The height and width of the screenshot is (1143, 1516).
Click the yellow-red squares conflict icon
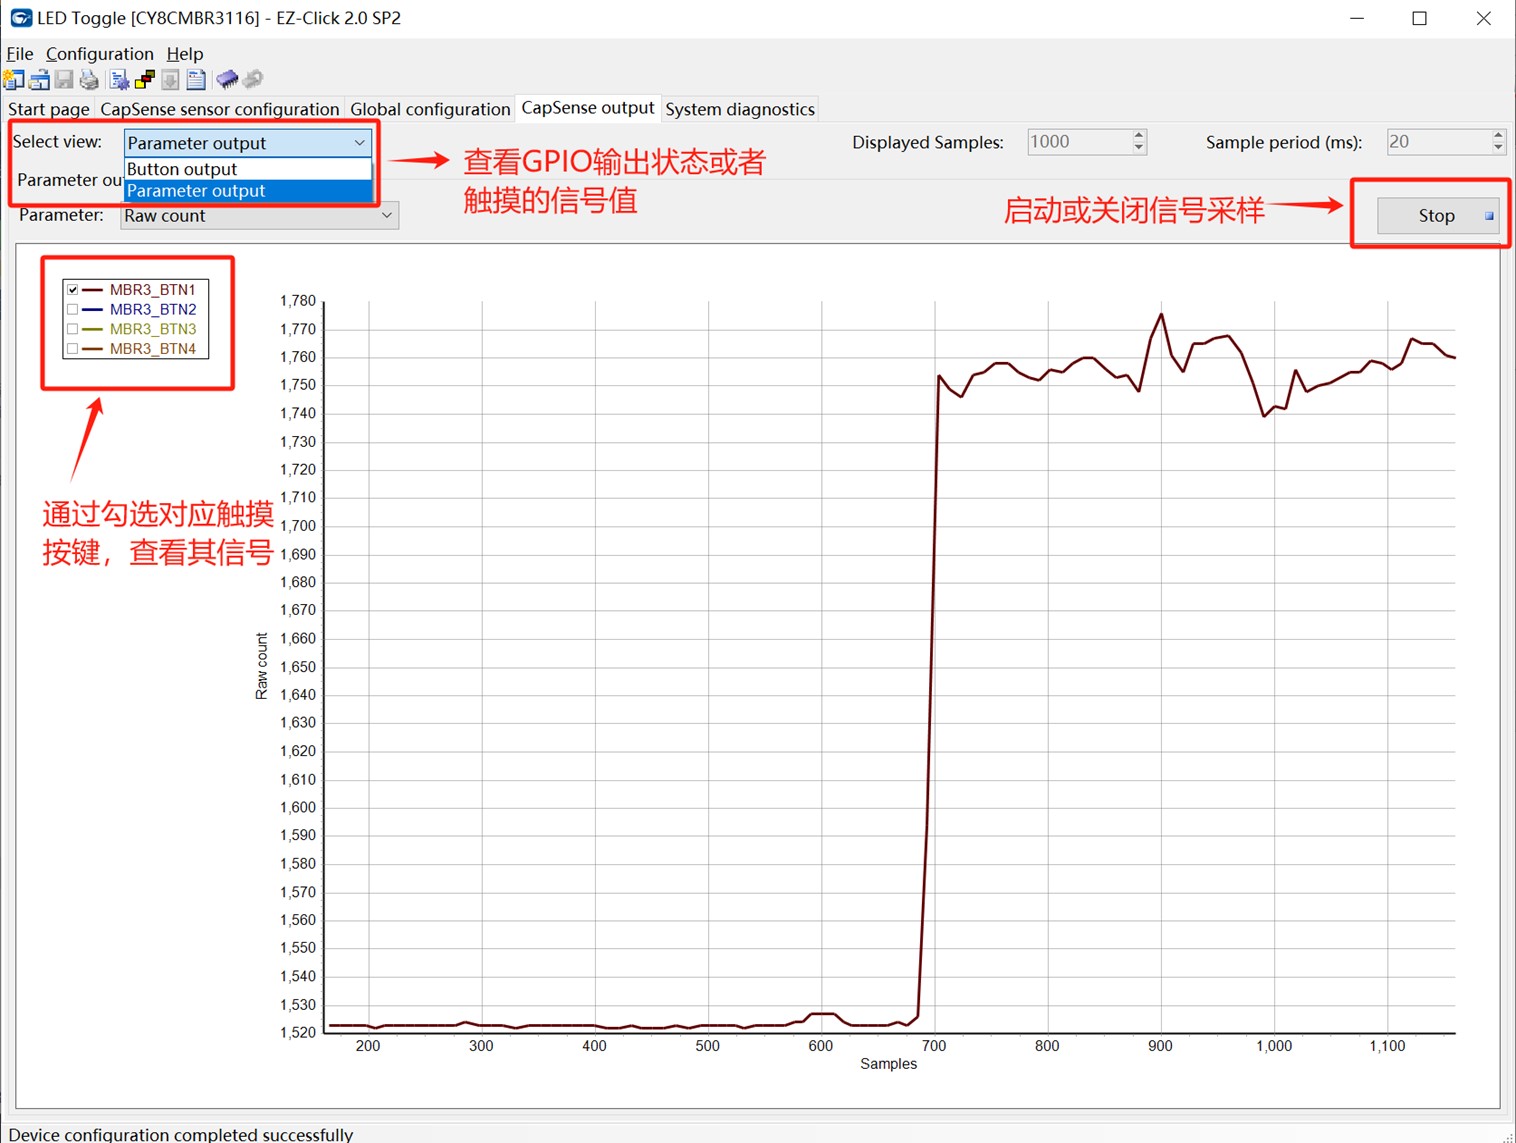coord(145,80)
